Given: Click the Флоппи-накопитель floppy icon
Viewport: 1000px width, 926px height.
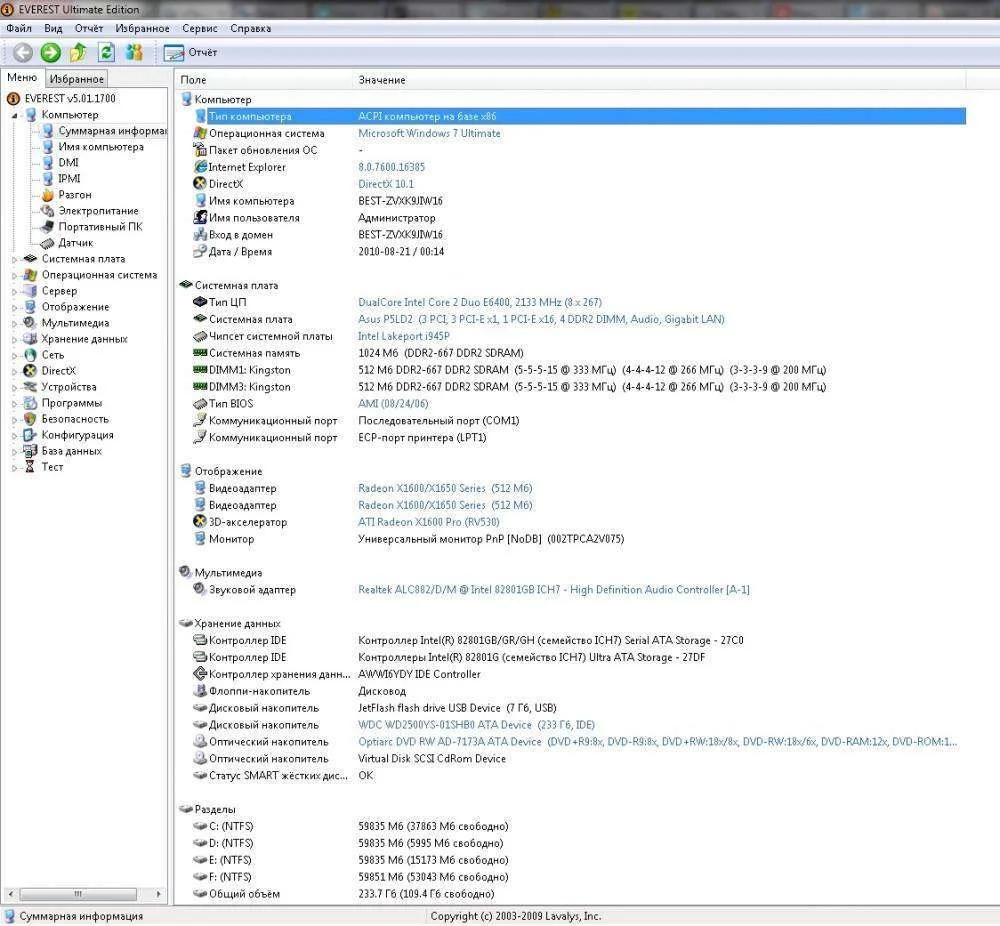Looking at the screenshot, I should tap(200, 691).
